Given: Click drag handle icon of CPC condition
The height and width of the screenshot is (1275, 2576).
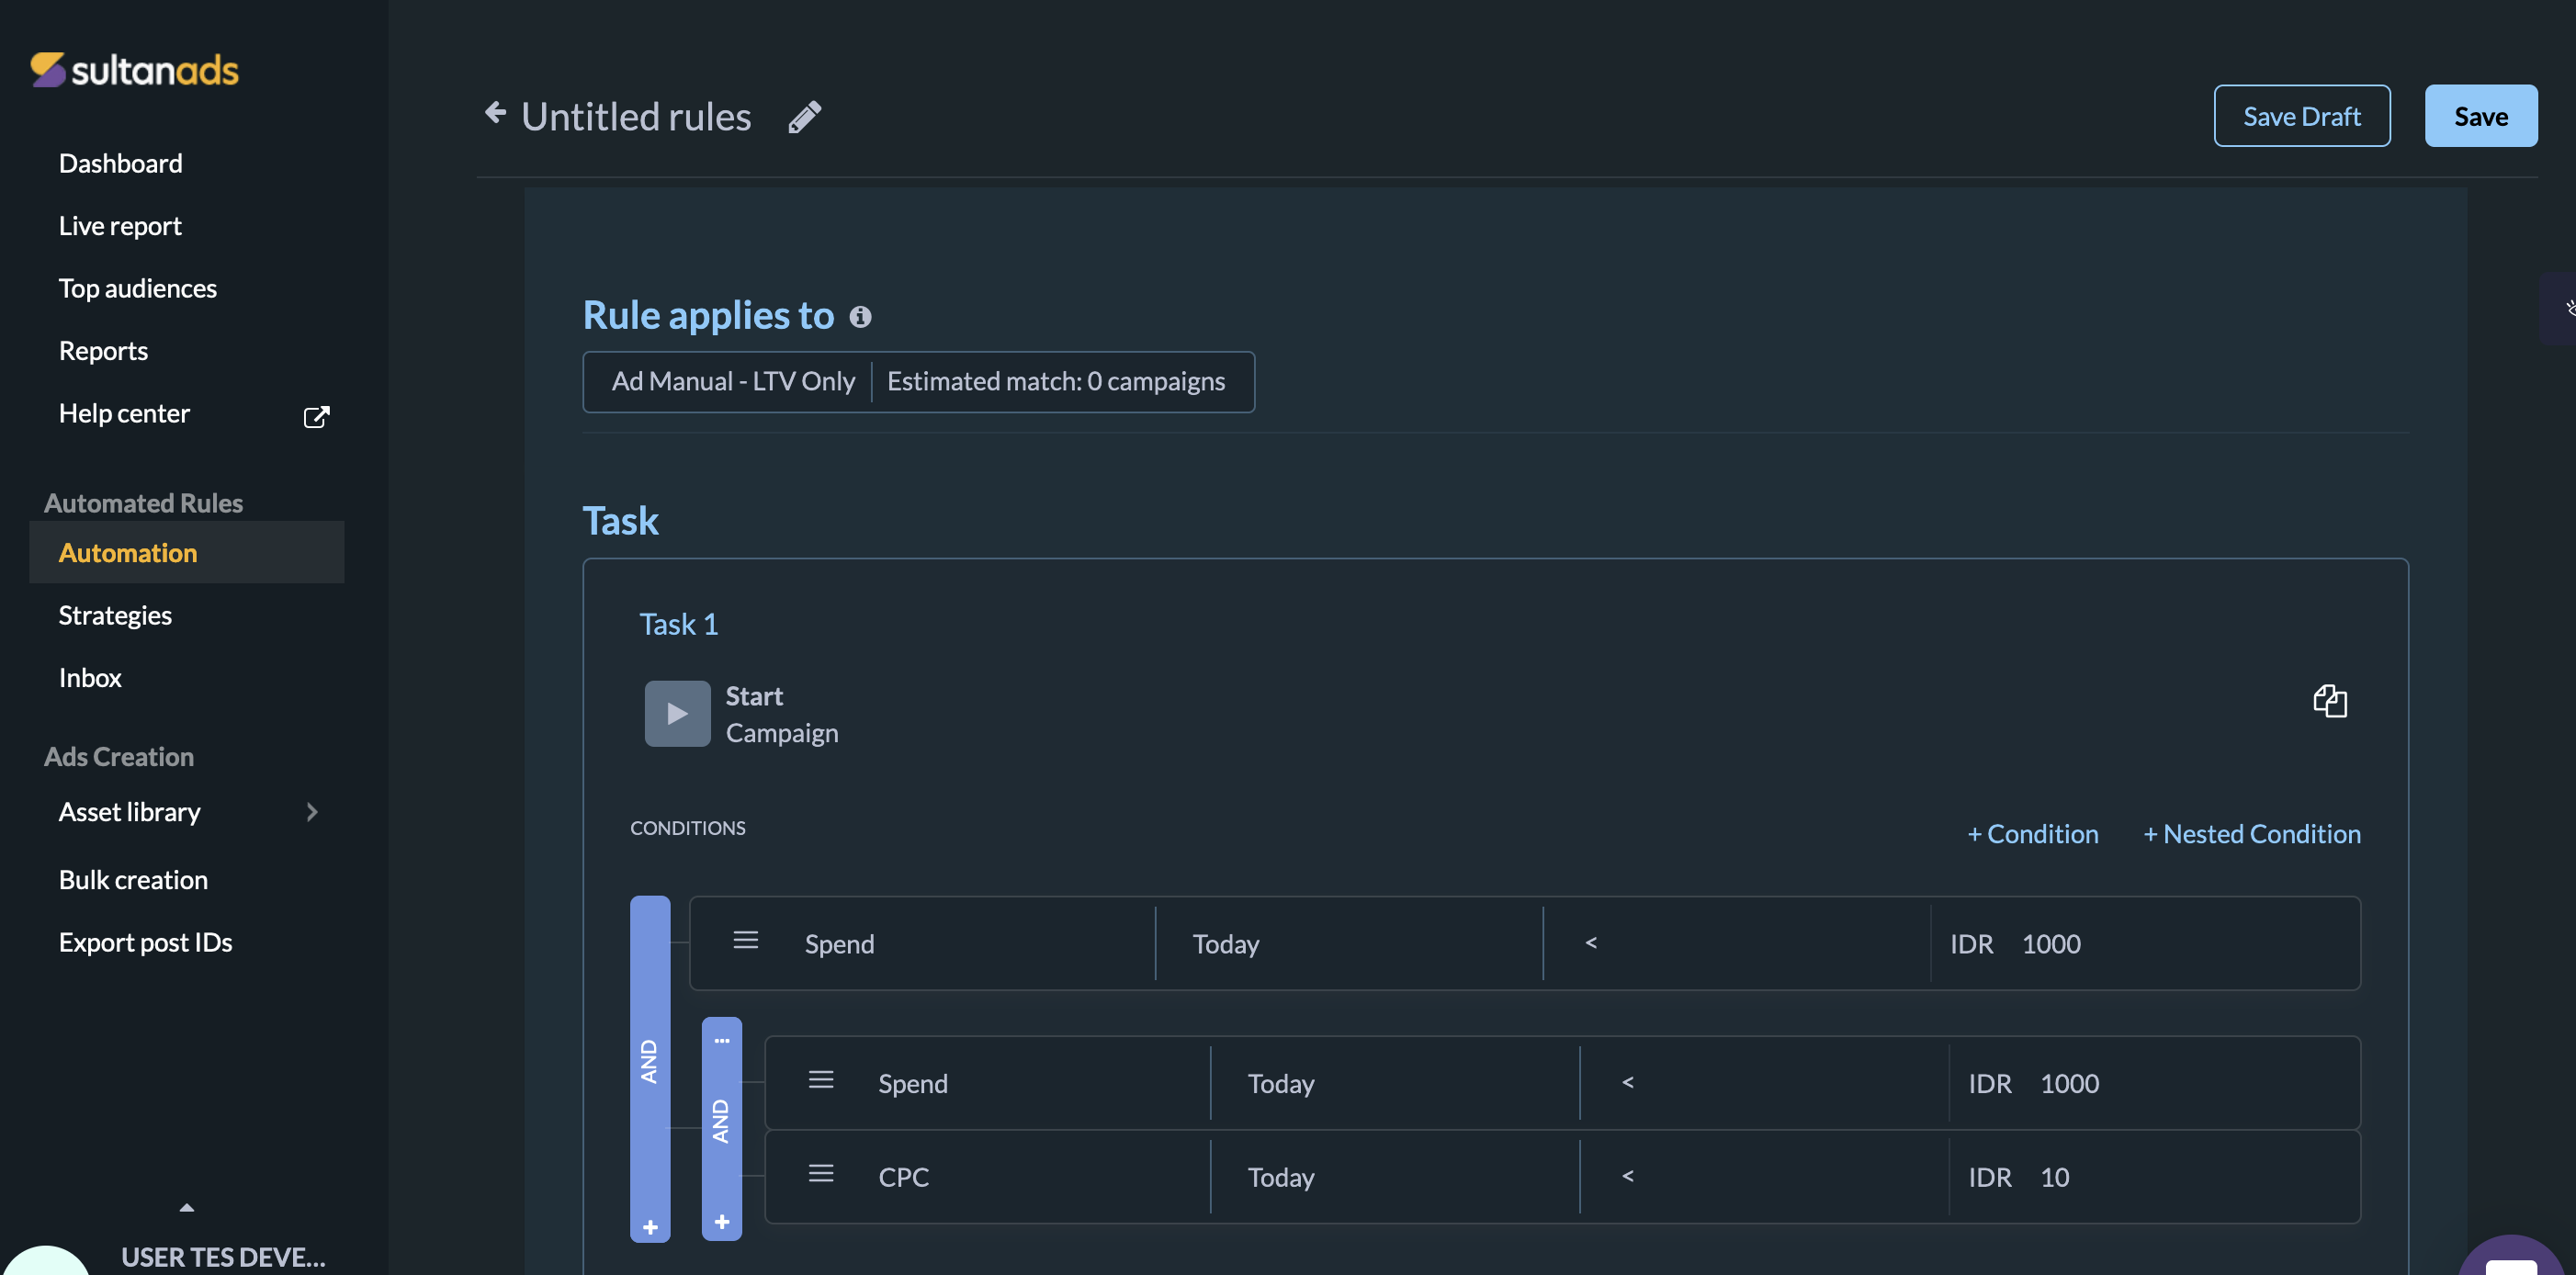Looking at the screenshot, I should [821, 1174].
